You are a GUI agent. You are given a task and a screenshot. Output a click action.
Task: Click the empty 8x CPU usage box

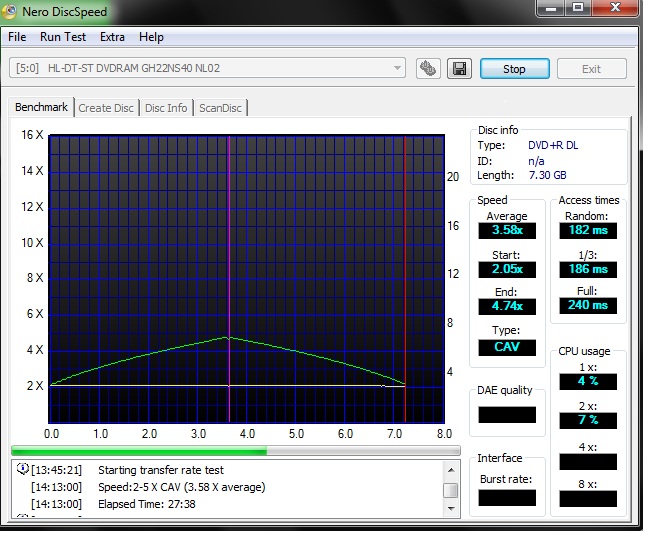(x=588, y=499)
